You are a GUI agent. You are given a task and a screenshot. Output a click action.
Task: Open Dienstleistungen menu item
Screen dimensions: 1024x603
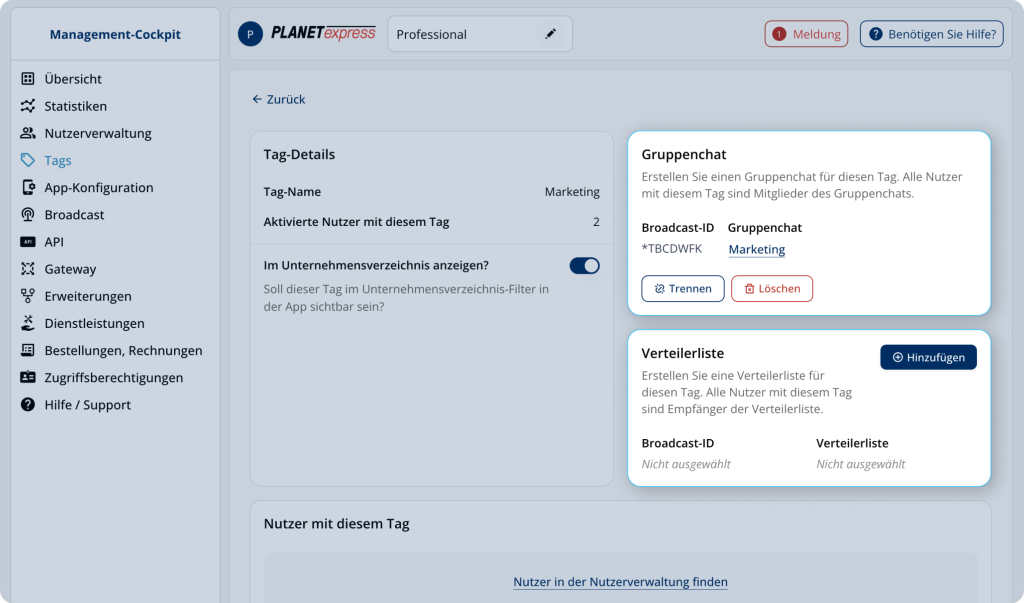95,323
